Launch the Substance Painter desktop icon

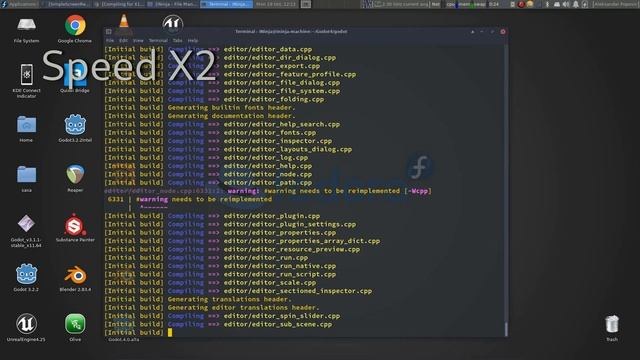75,225
